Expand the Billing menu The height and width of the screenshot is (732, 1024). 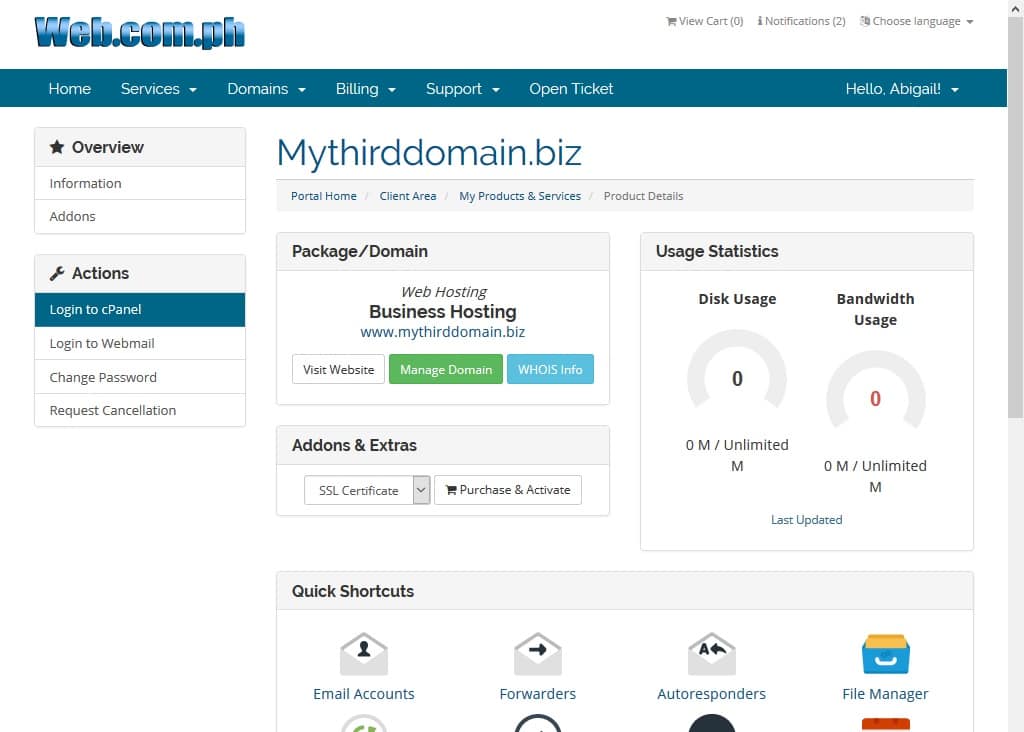pyautogui.click(x=366, y=89)
